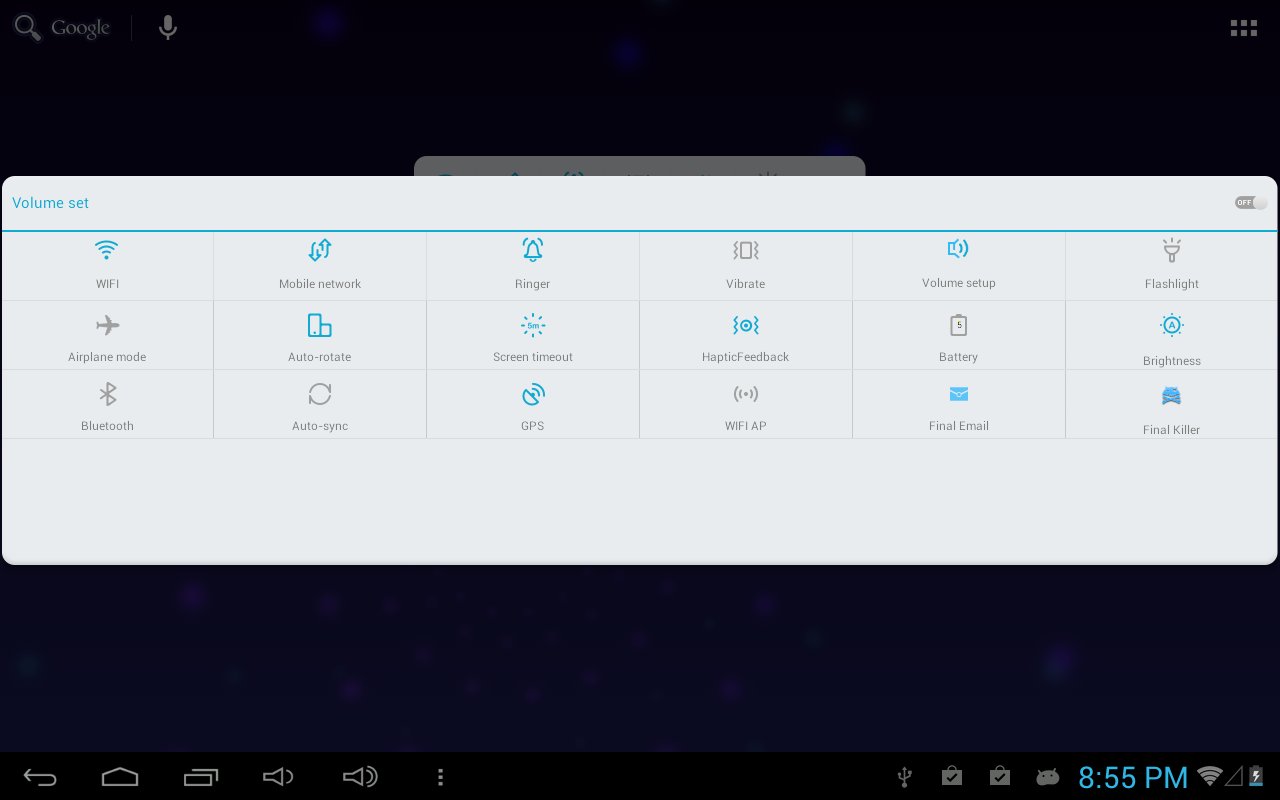
Task: Start voice search with microphone
Action: click(168, 28)
